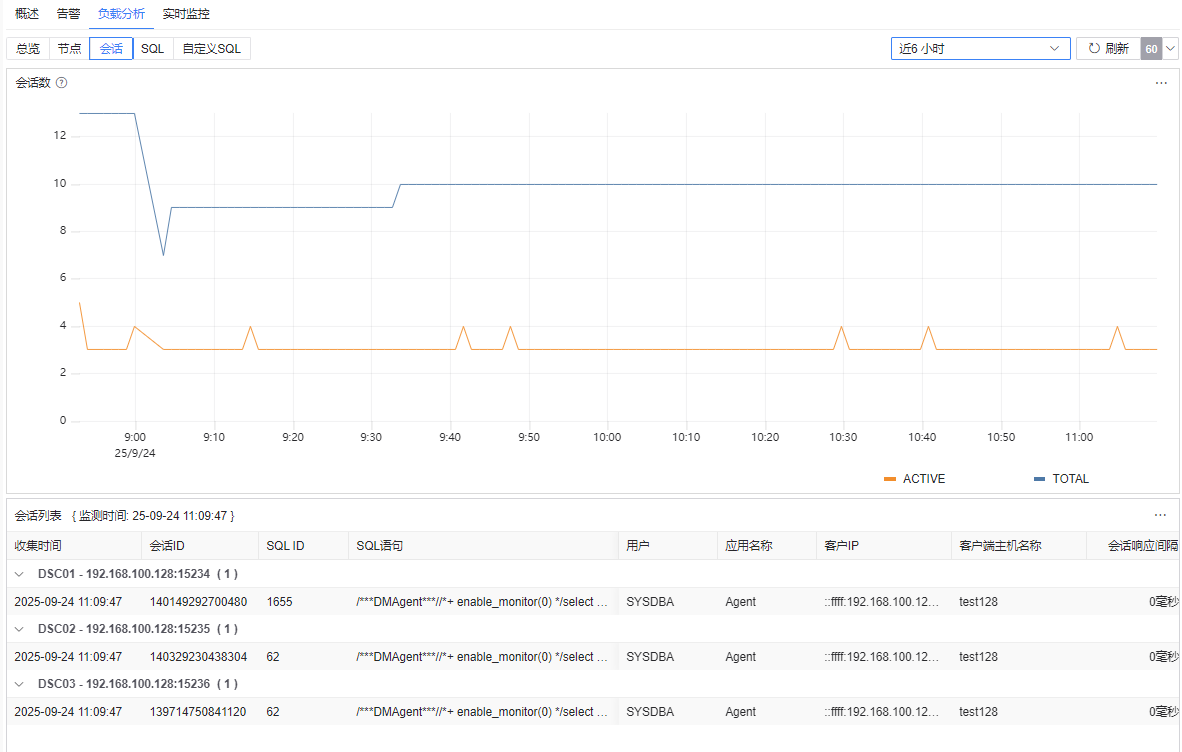
Task: Sort by the 收集时间 column header
Action: point(74,546)
